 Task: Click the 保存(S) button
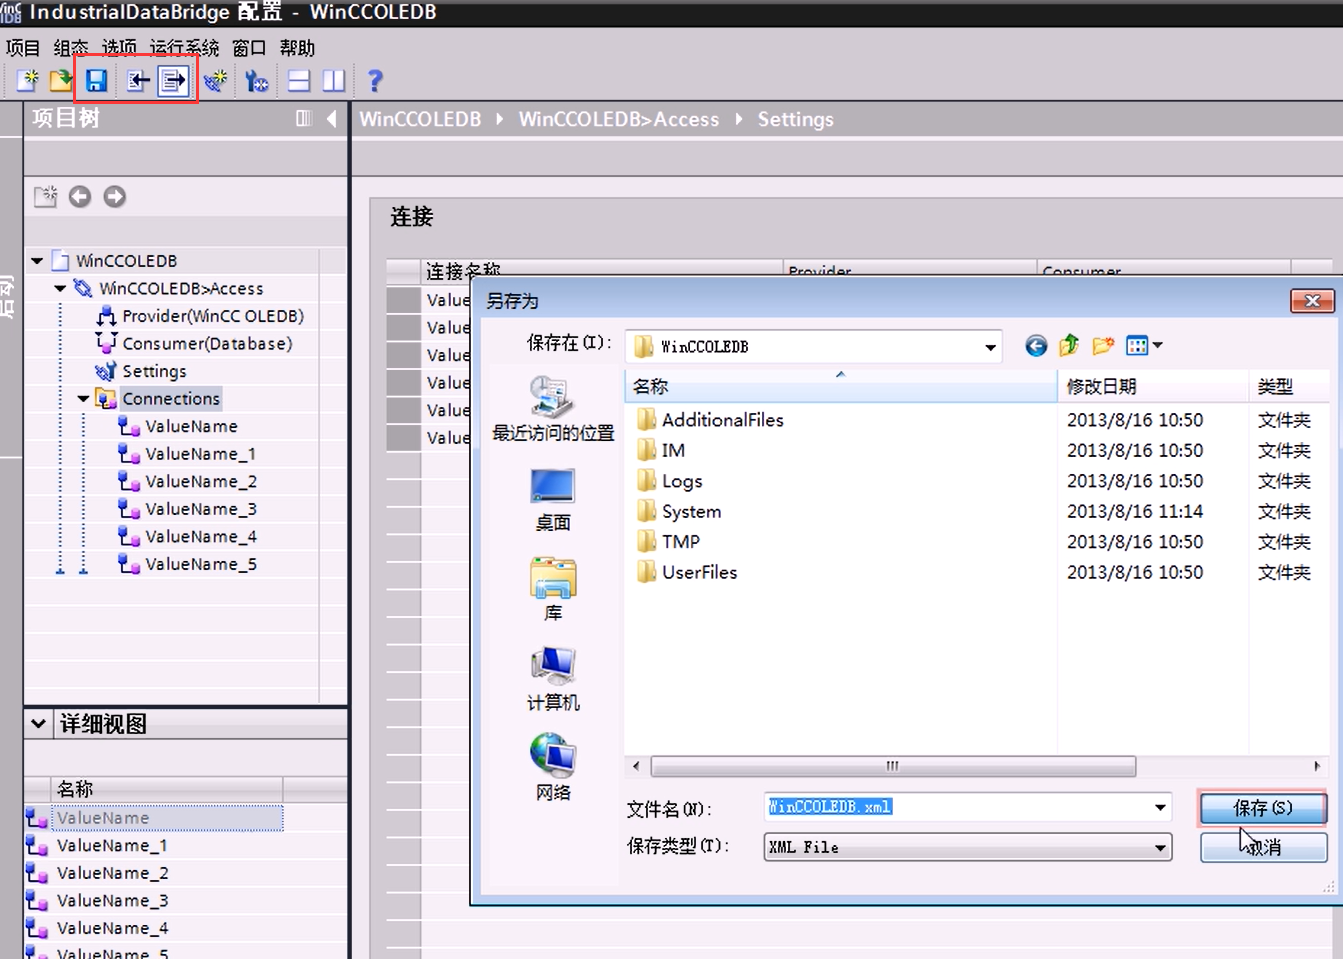pos(1263,808)
